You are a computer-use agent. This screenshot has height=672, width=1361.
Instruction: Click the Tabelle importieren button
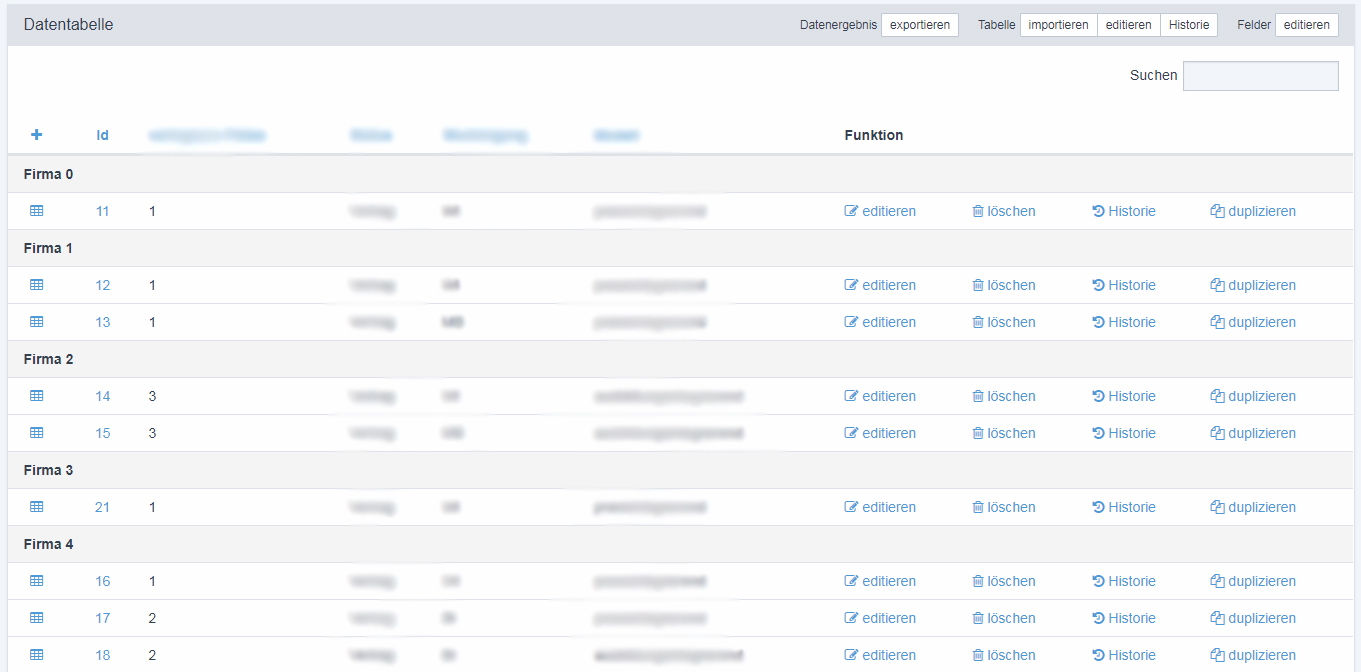(x=1058, y=24)
